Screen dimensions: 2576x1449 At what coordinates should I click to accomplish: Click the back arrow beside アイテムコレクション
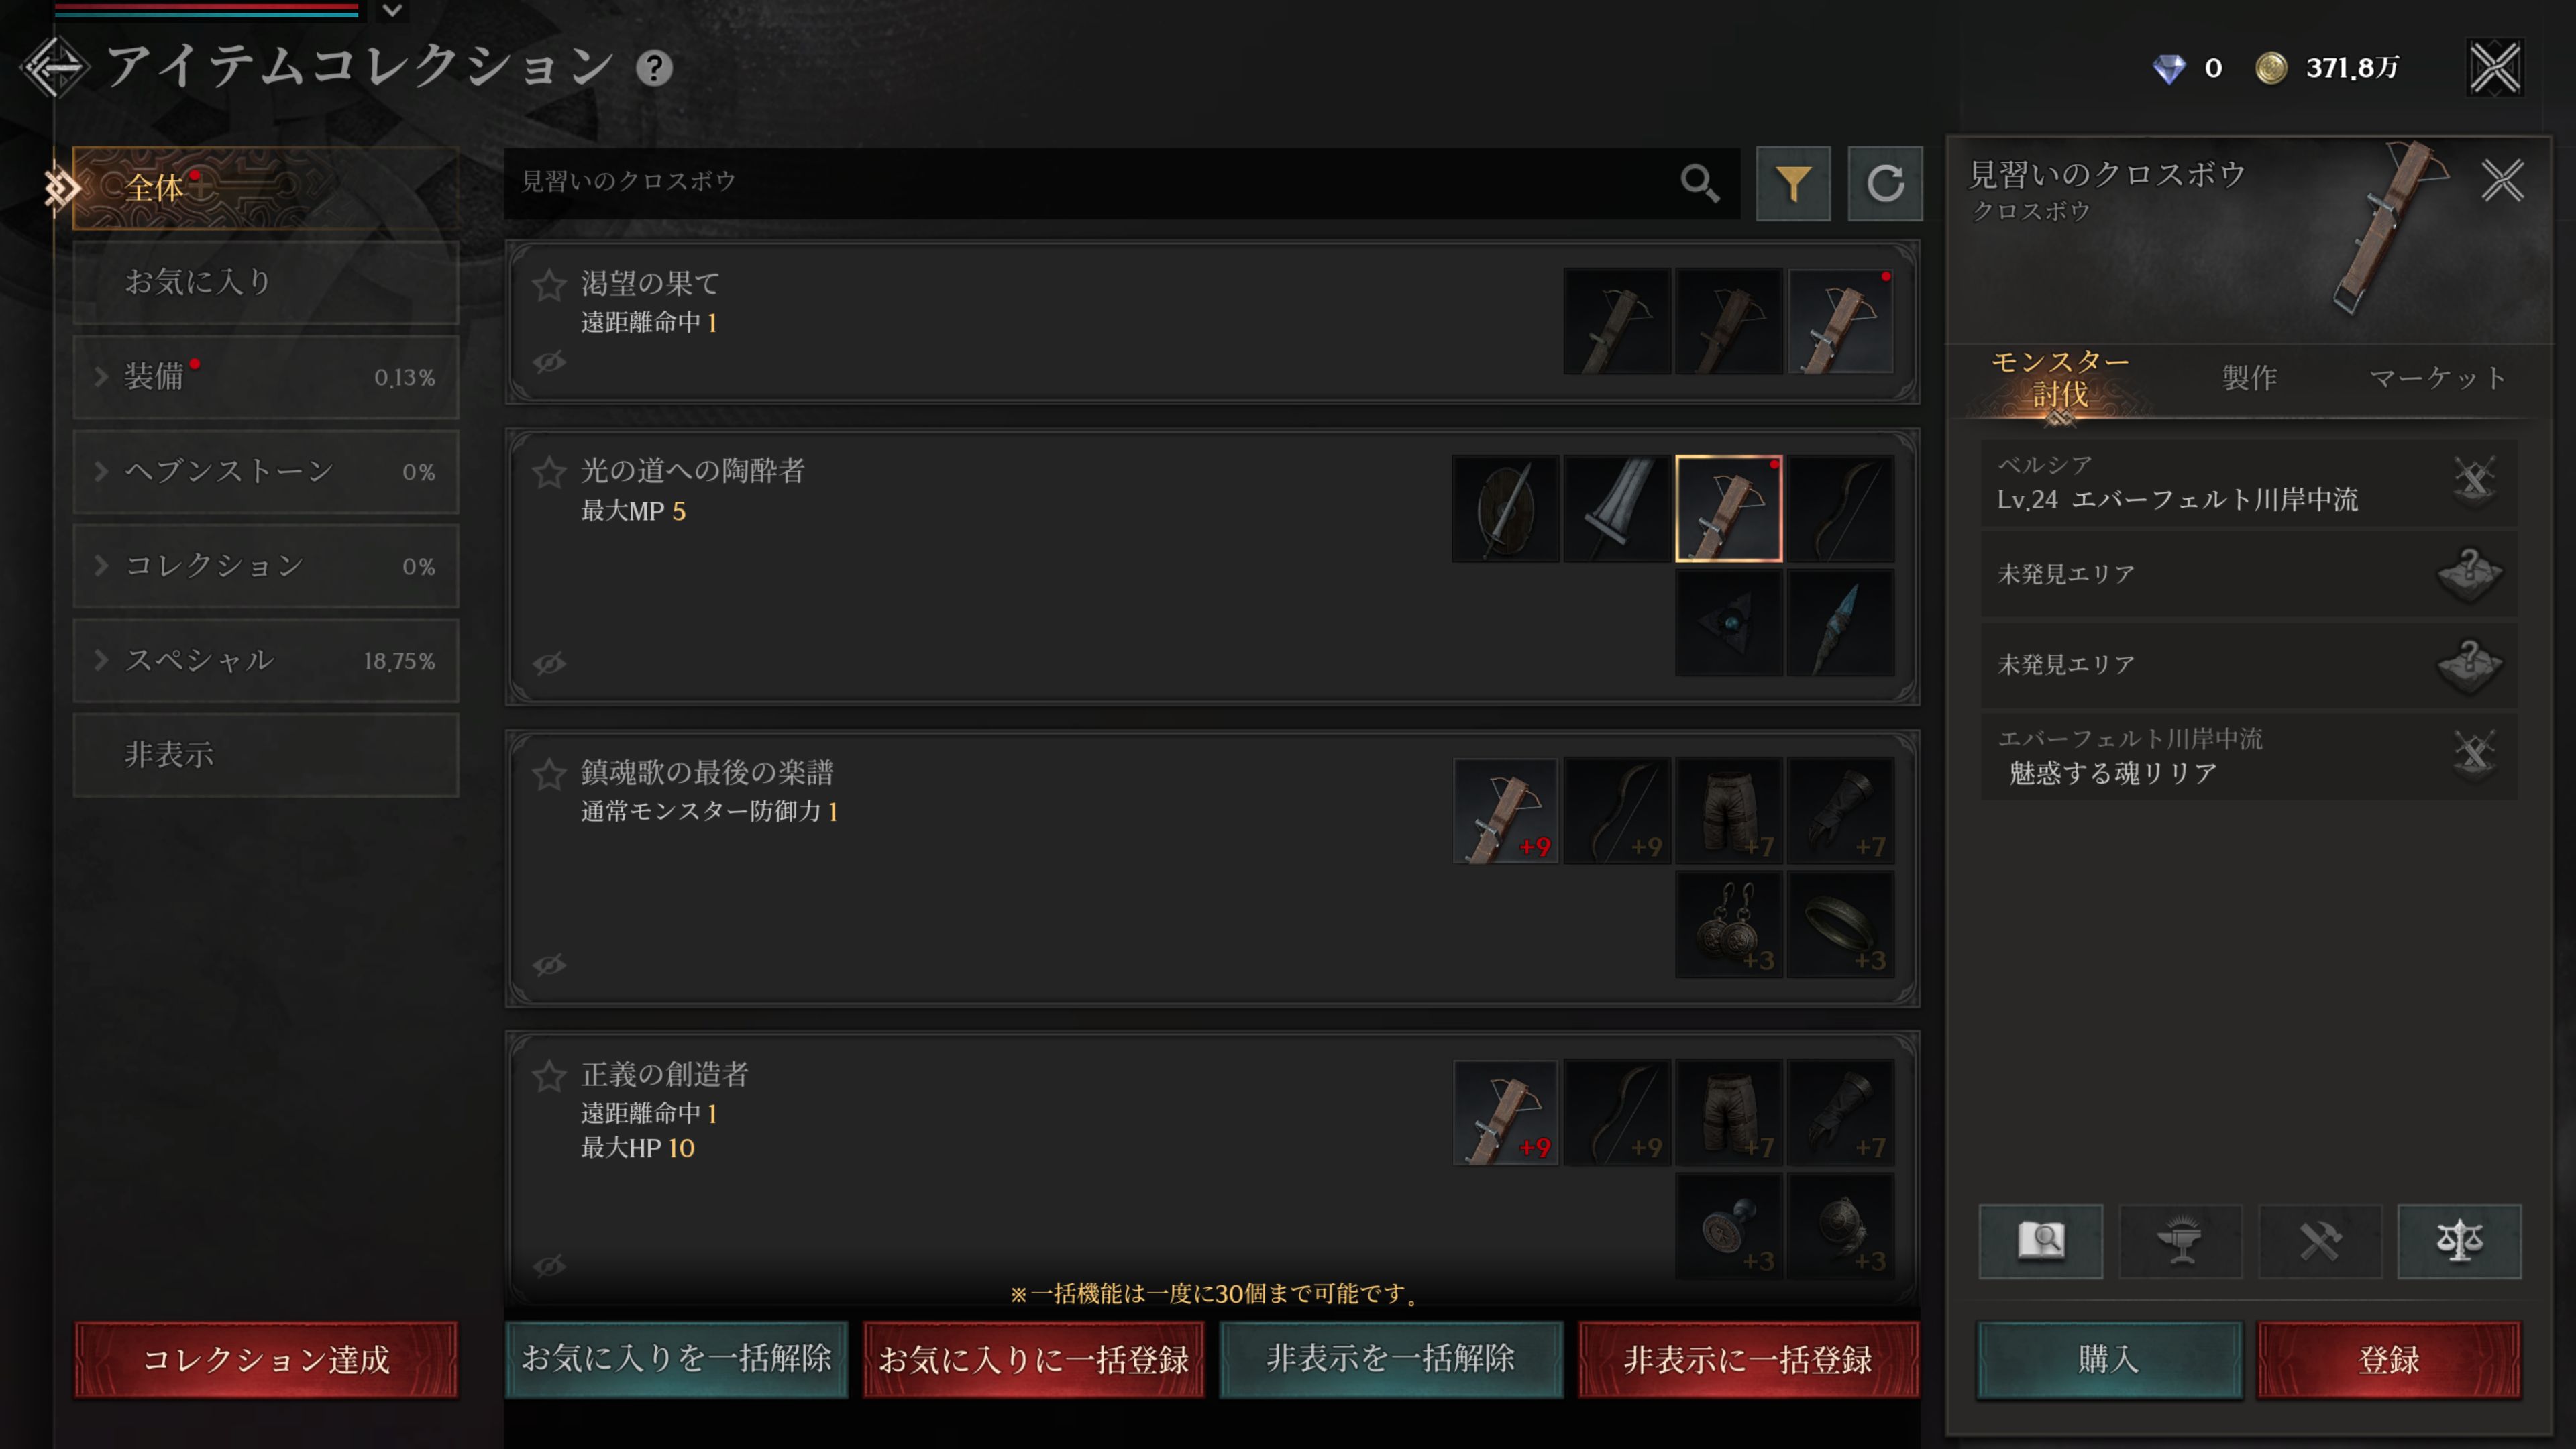pos(55,68)
